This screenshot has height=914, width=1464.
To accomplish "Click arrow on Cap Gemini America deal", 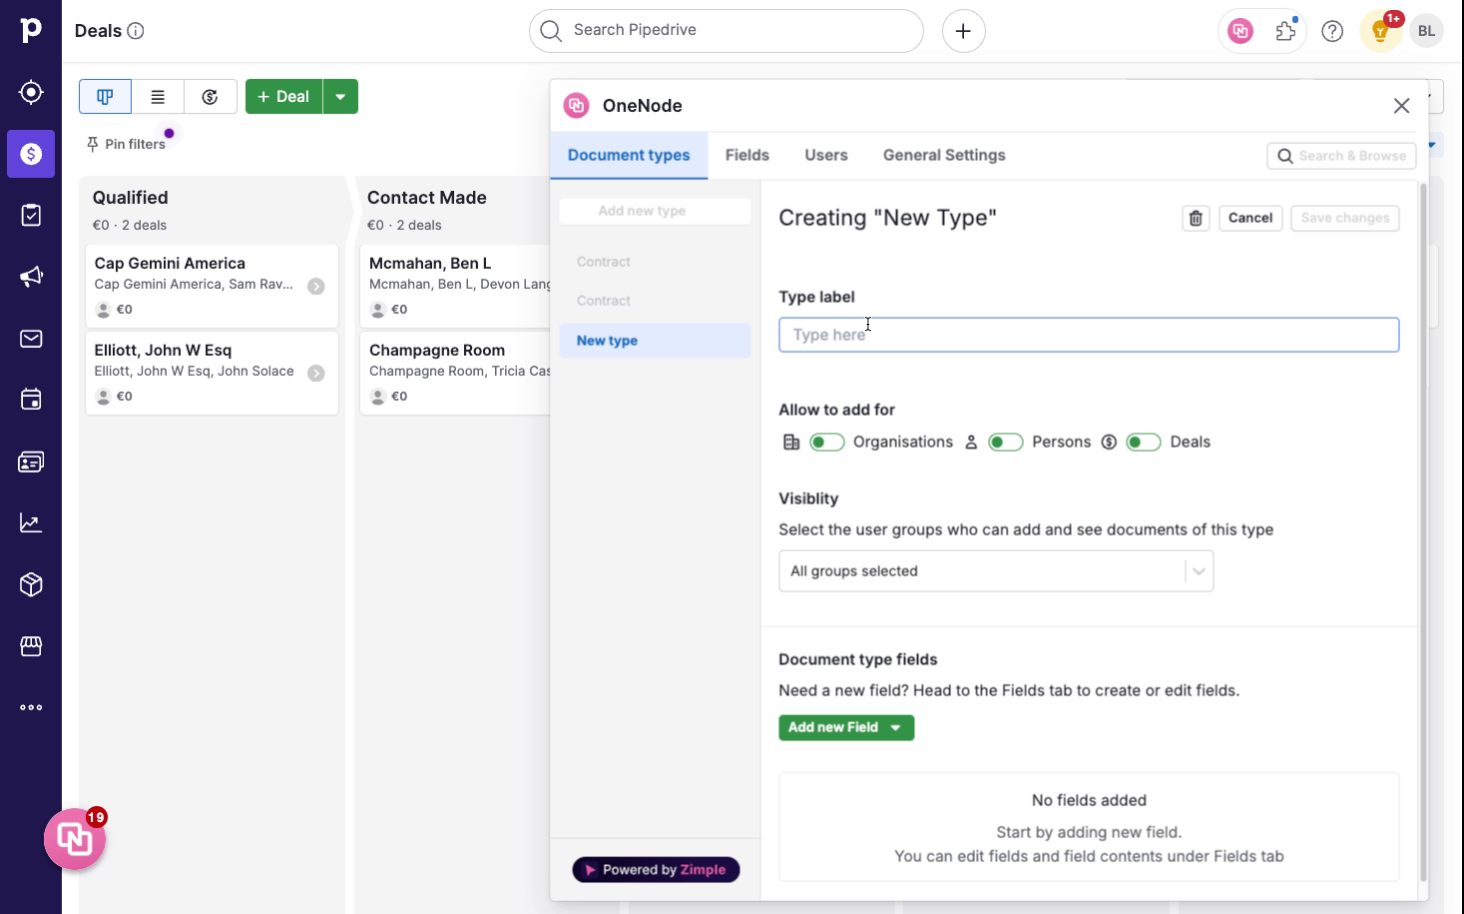I will coord(316,286).
